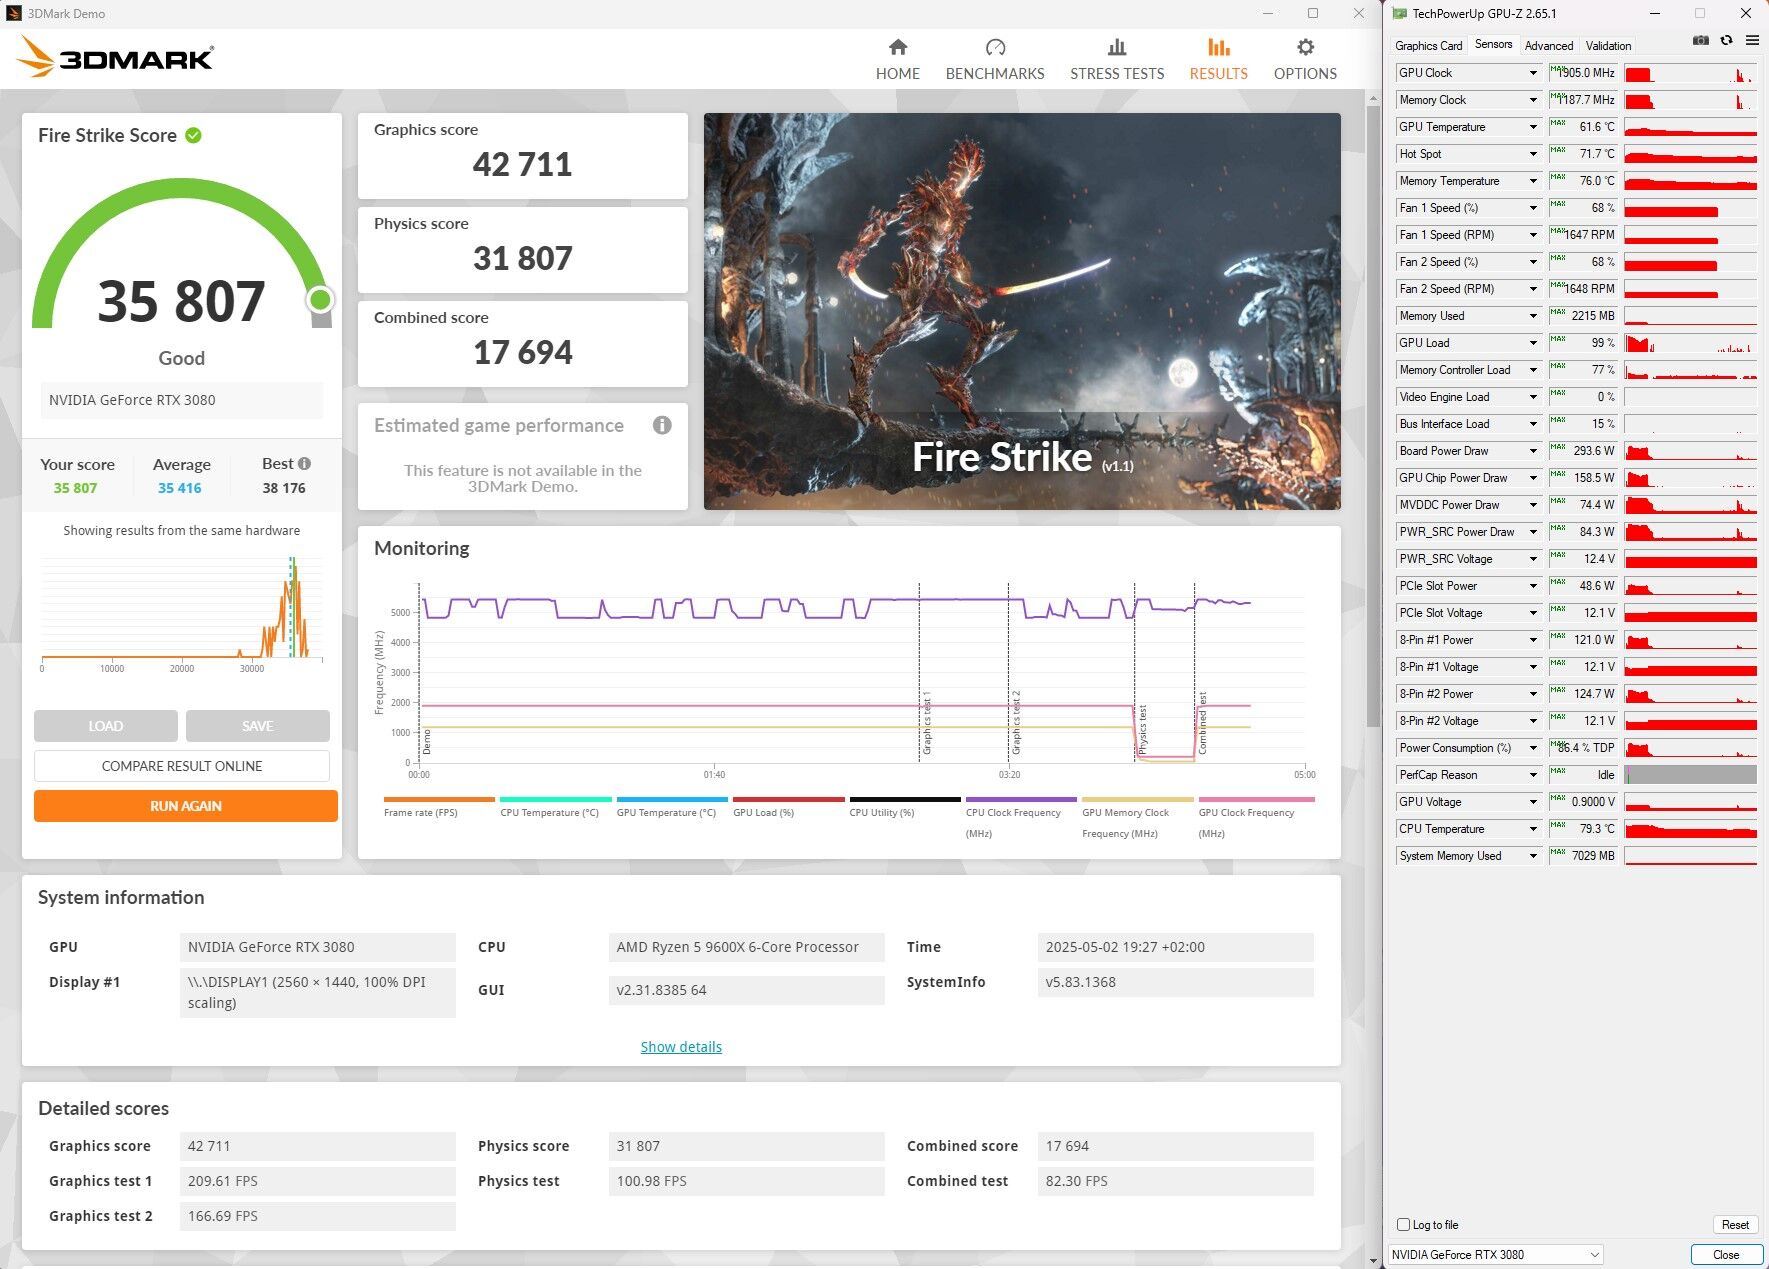Refresh GPU-Z sensors with the refresh icon
The width and height of the screenshot is (1769, 1269).
(x=1727, y=41)
